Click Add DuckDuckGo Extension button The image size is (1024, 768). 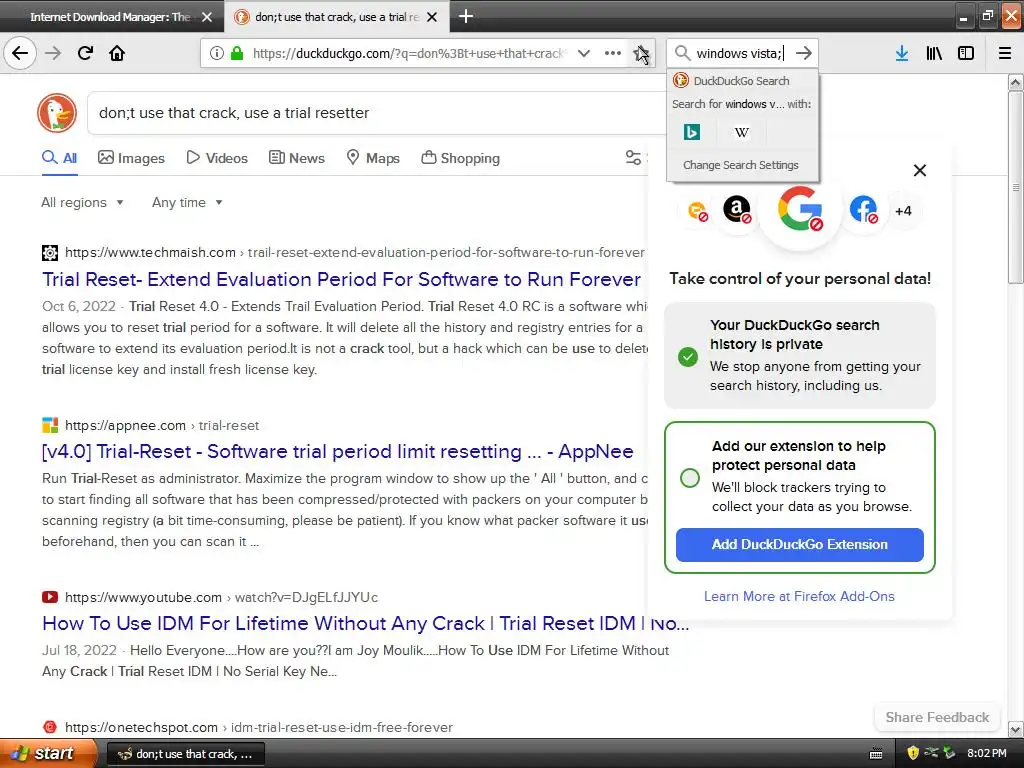(799, 545)
